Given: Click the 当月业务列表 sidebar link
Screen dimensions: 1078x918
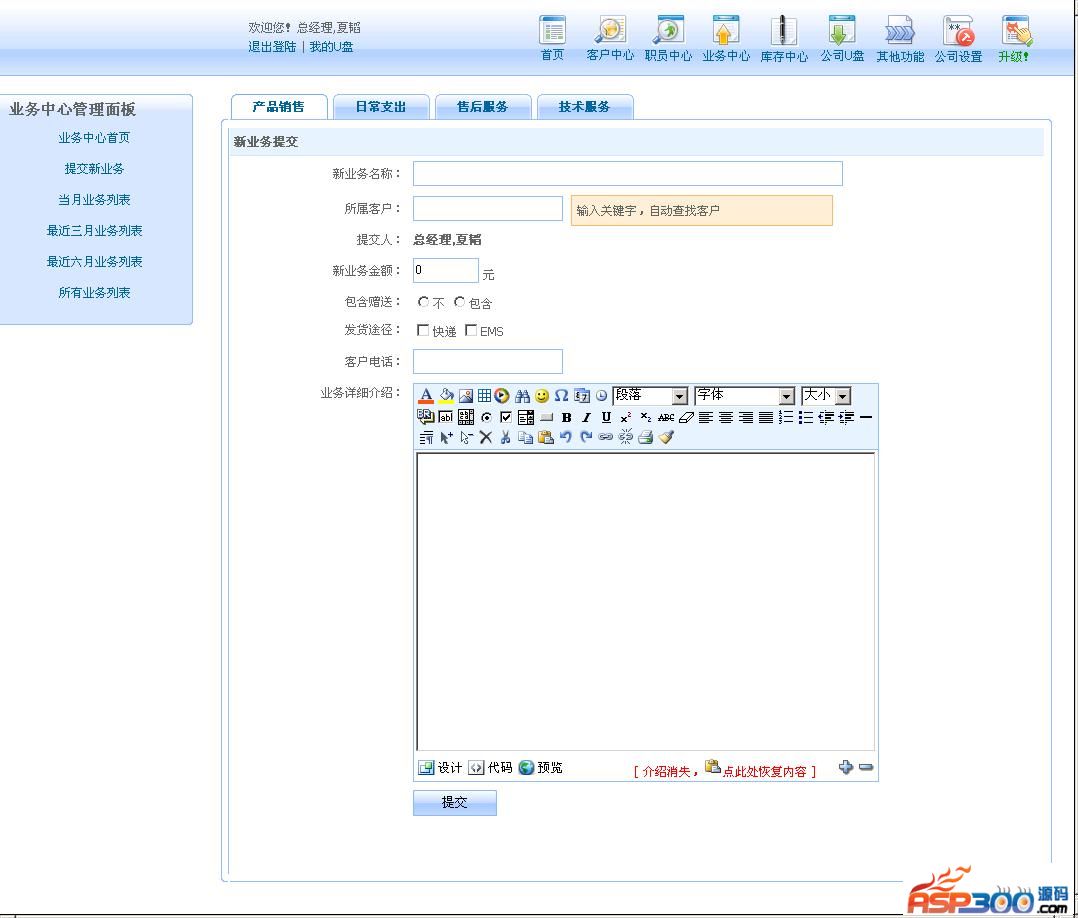Looking at the screenshot, I should [94, 200].
